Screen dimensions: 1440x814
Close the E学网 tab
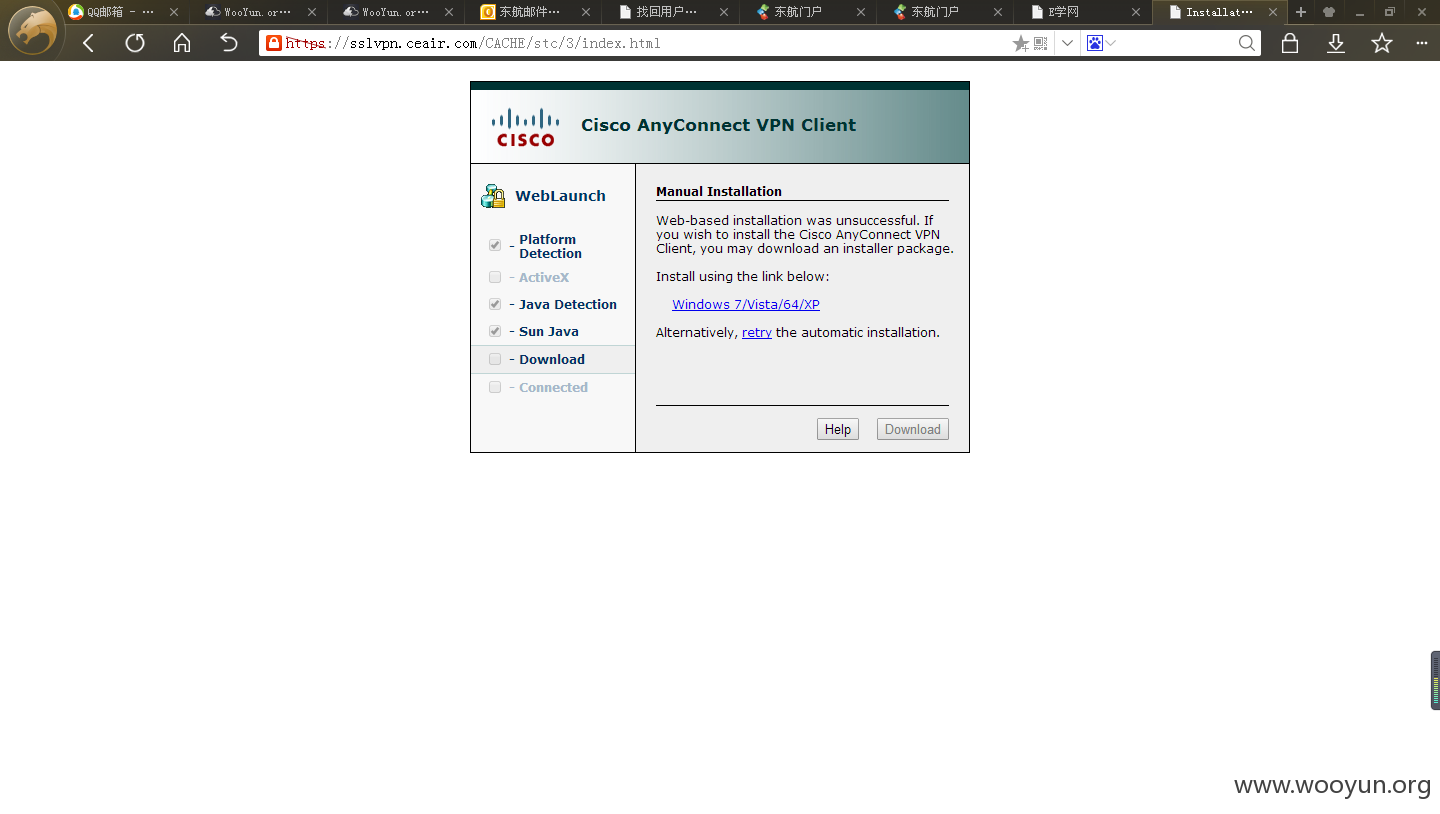pyautogui.click(x=1136, y=12)
